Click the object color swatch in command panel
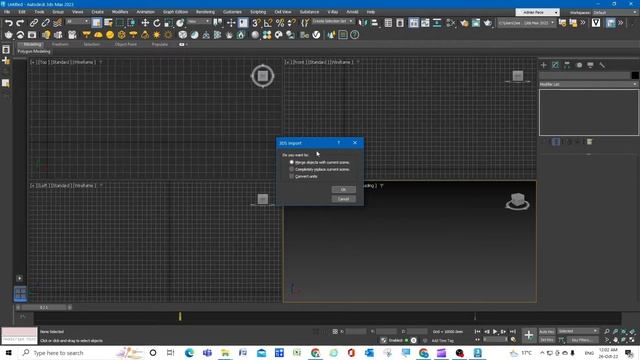This screenshot has height=360, width=640. coord(635,75)
